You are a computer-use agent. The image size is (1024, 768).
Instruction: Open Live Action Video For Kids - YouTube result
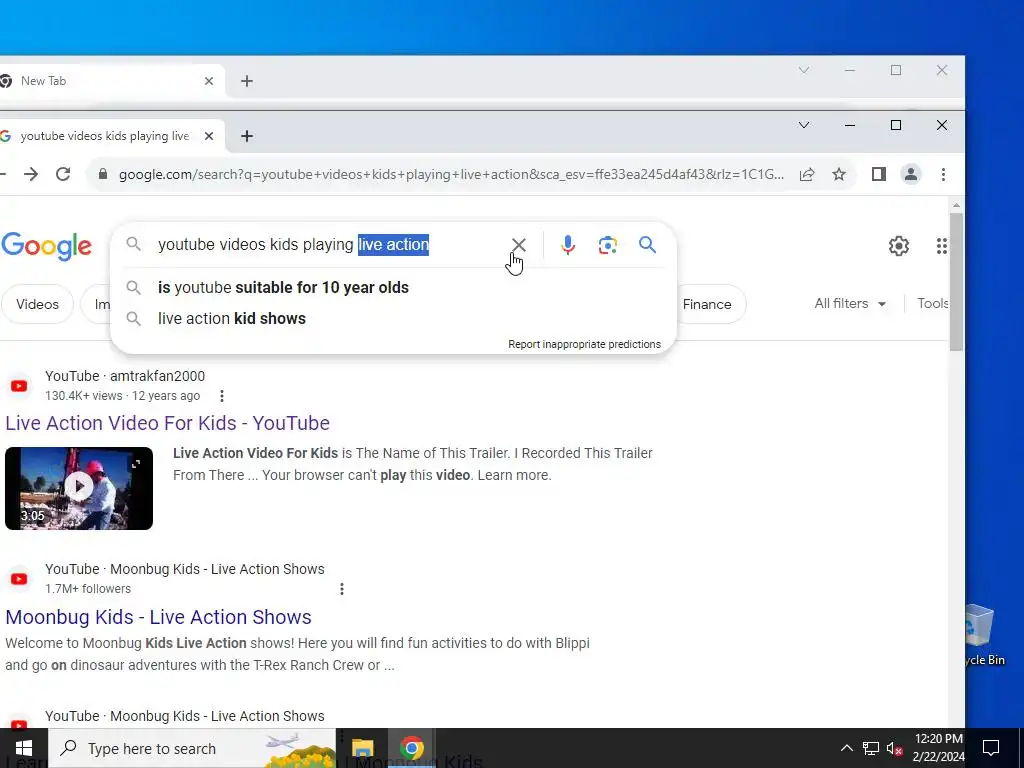click(x=167, y=423)
